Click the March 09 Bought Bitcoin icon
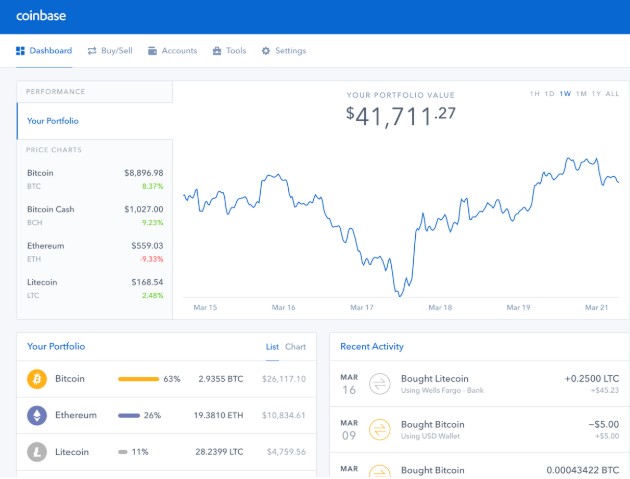The width and height of the screenshot is (630, 479). click(380, 429)
